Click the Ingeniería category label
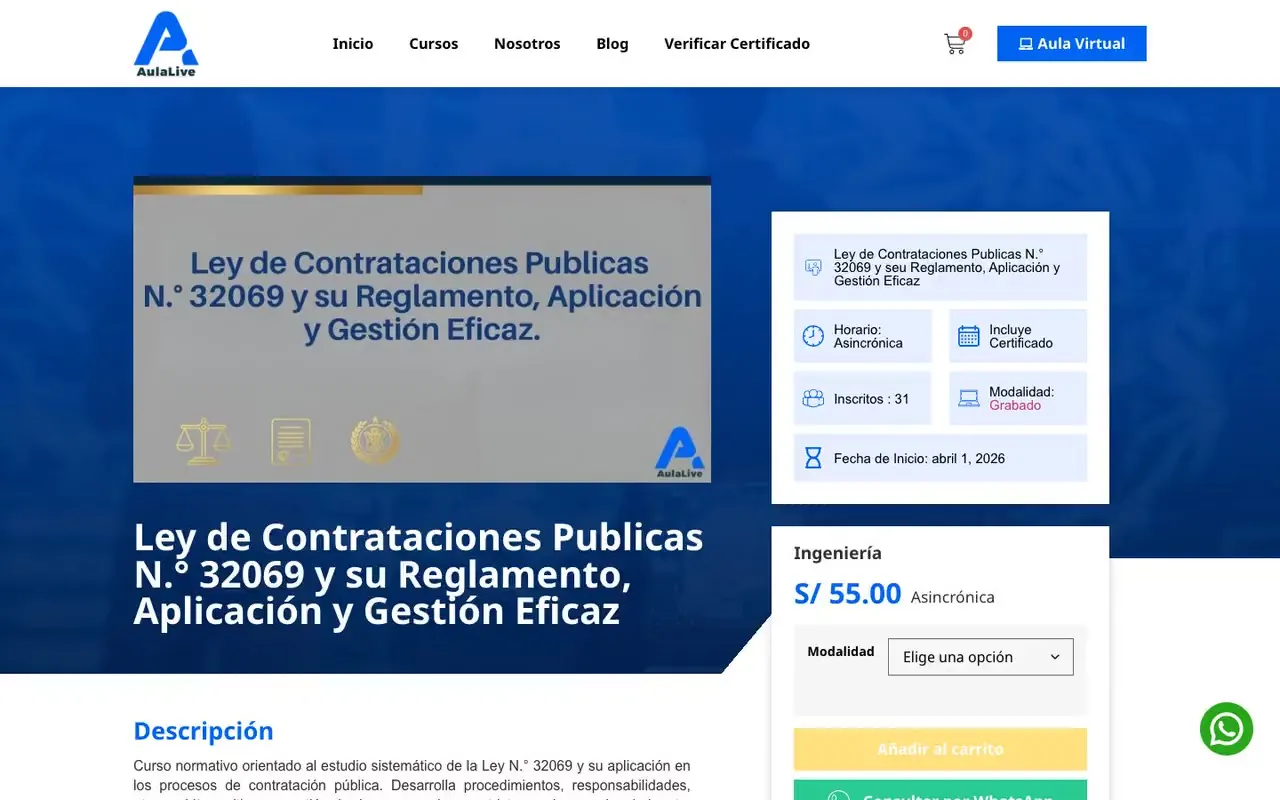Image resolution: width=1280 pixels, height=800 pixels. coord(838,553)
